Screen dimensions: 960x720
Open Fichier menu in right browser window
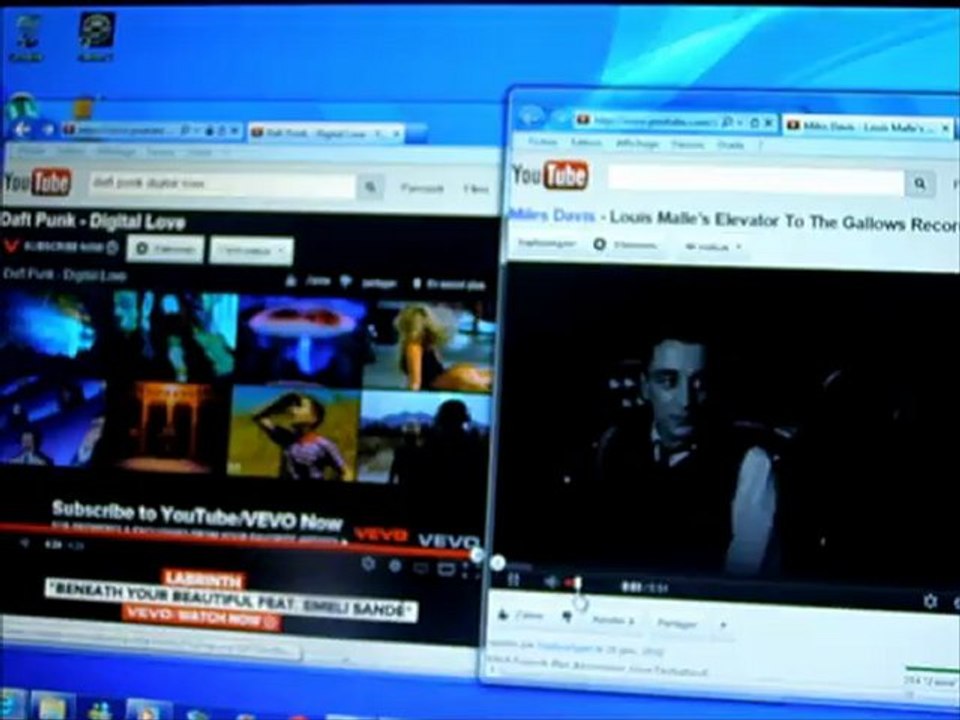pyautogui.click(x=542, y=142)
